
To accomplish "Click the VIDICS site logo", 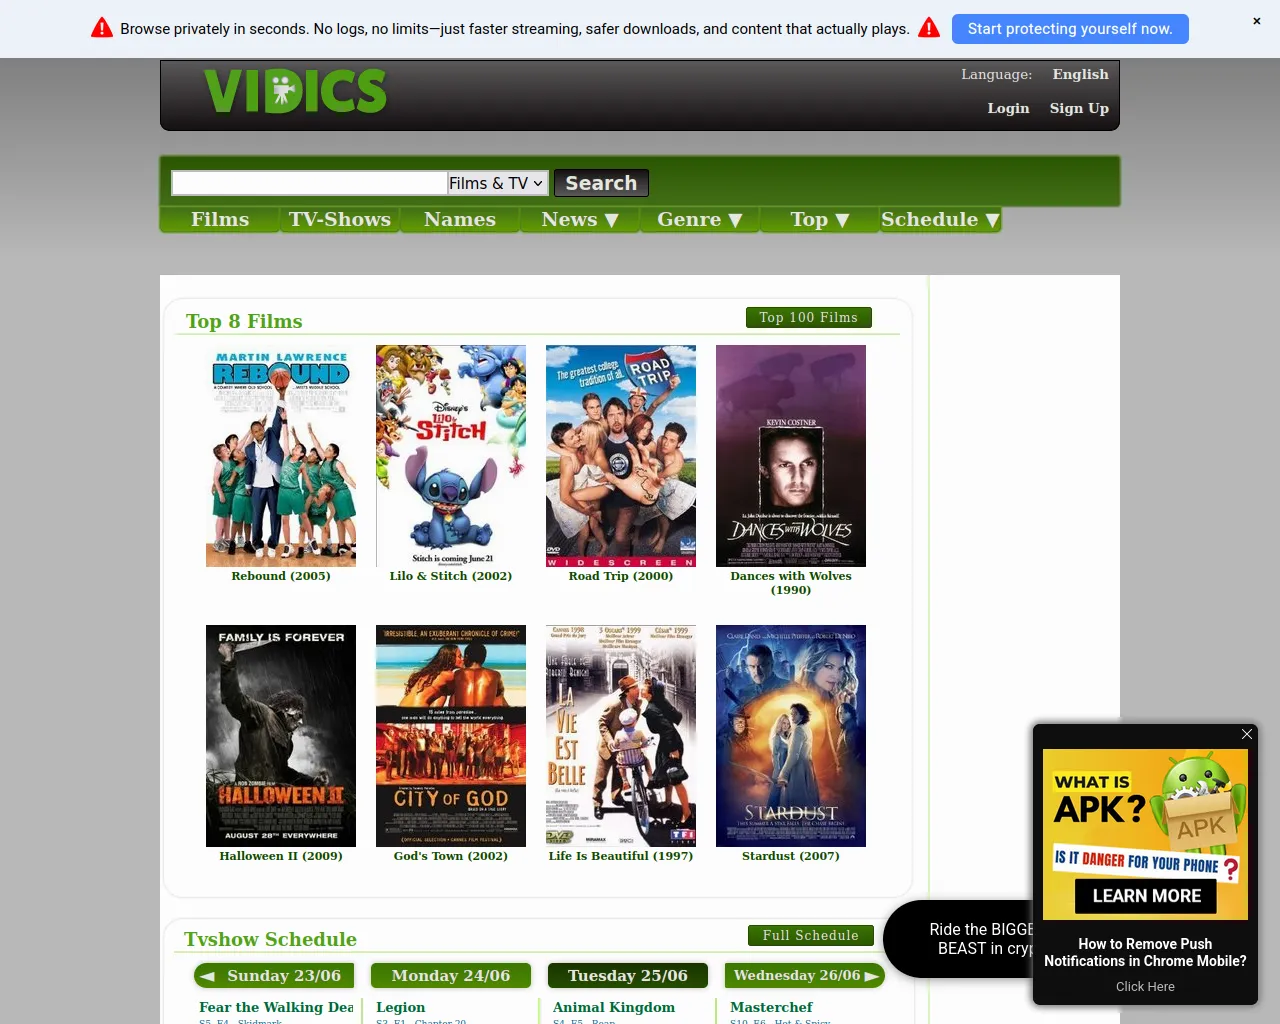I will [294, 91].
